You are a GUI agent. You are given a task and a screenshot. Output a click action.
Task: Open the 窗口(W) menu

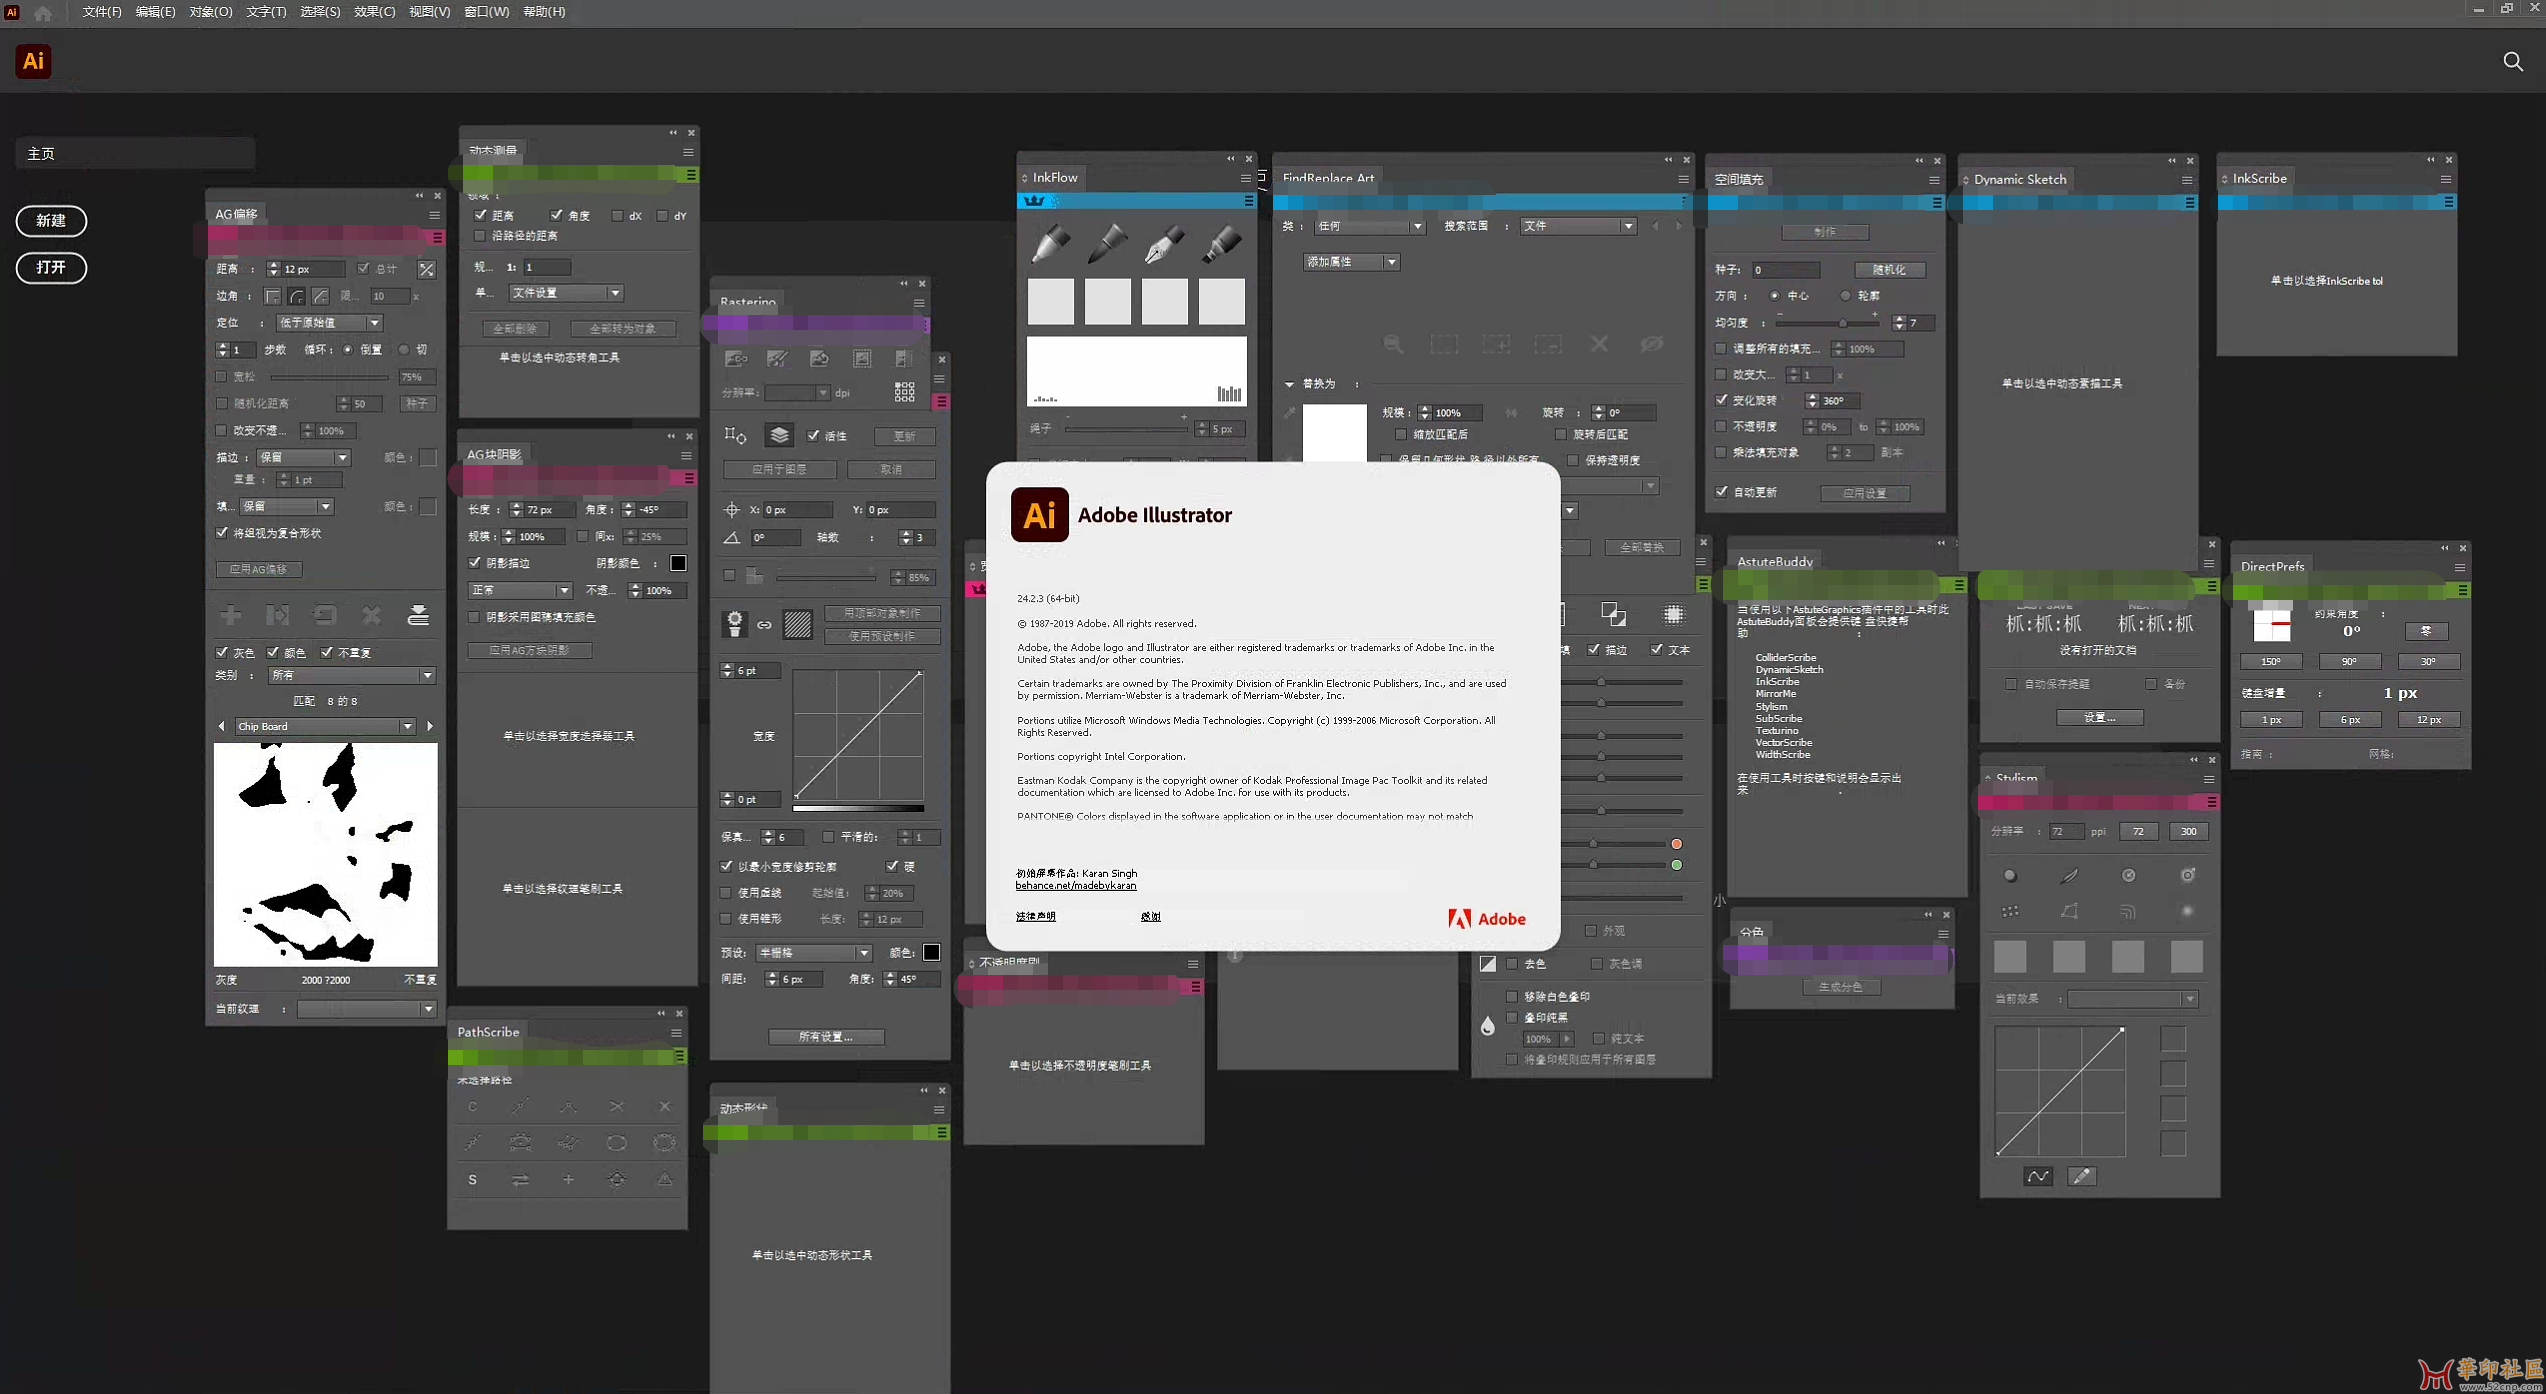coord(486,12)
